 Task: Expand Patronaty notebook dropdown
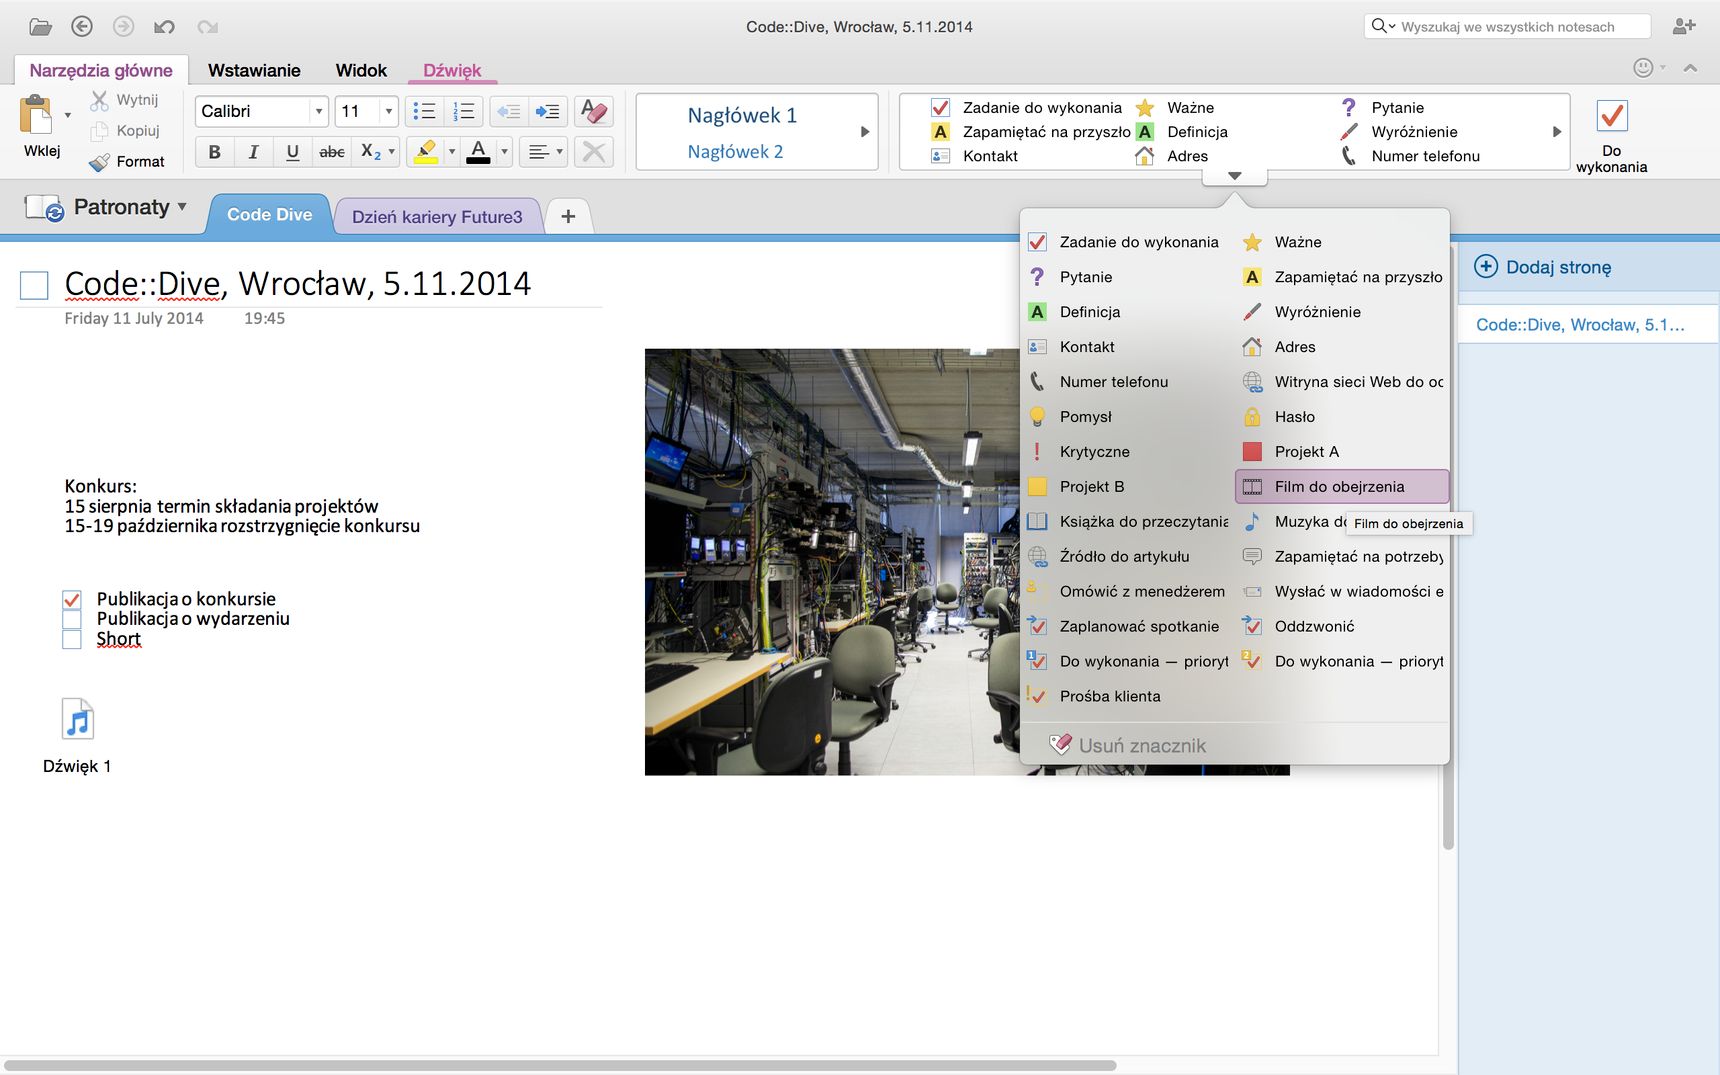pyautogui.click(x=182, y=207)
